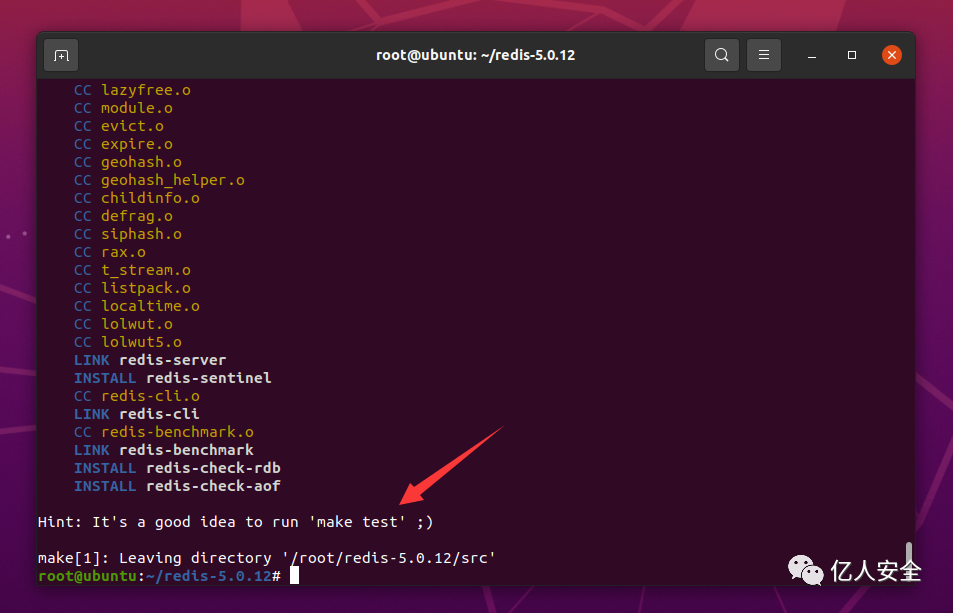Open the terminal hamburger menu
The image size is (953, 613).
tap(764, 55)
